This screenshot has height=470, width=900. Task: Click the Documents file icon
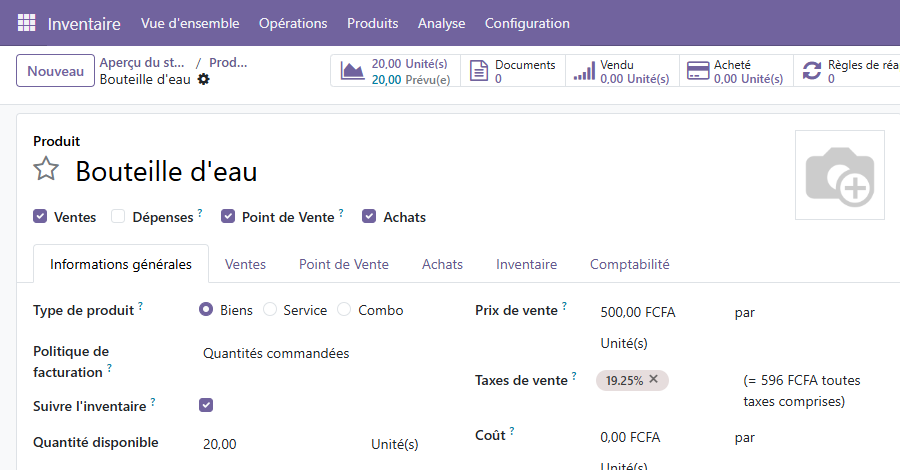(x=478, y=71)
